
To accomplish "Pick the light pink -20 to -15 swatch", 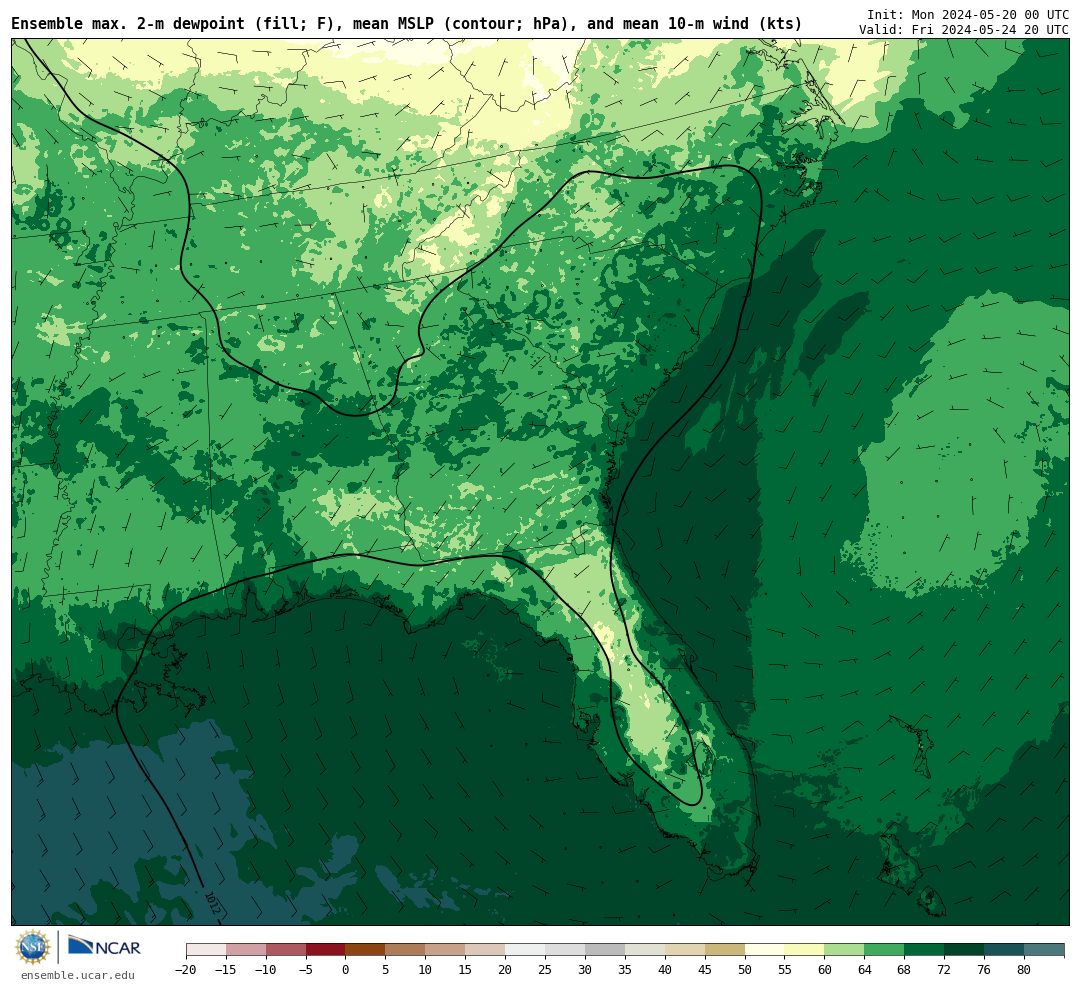I will tap(206, 950).
